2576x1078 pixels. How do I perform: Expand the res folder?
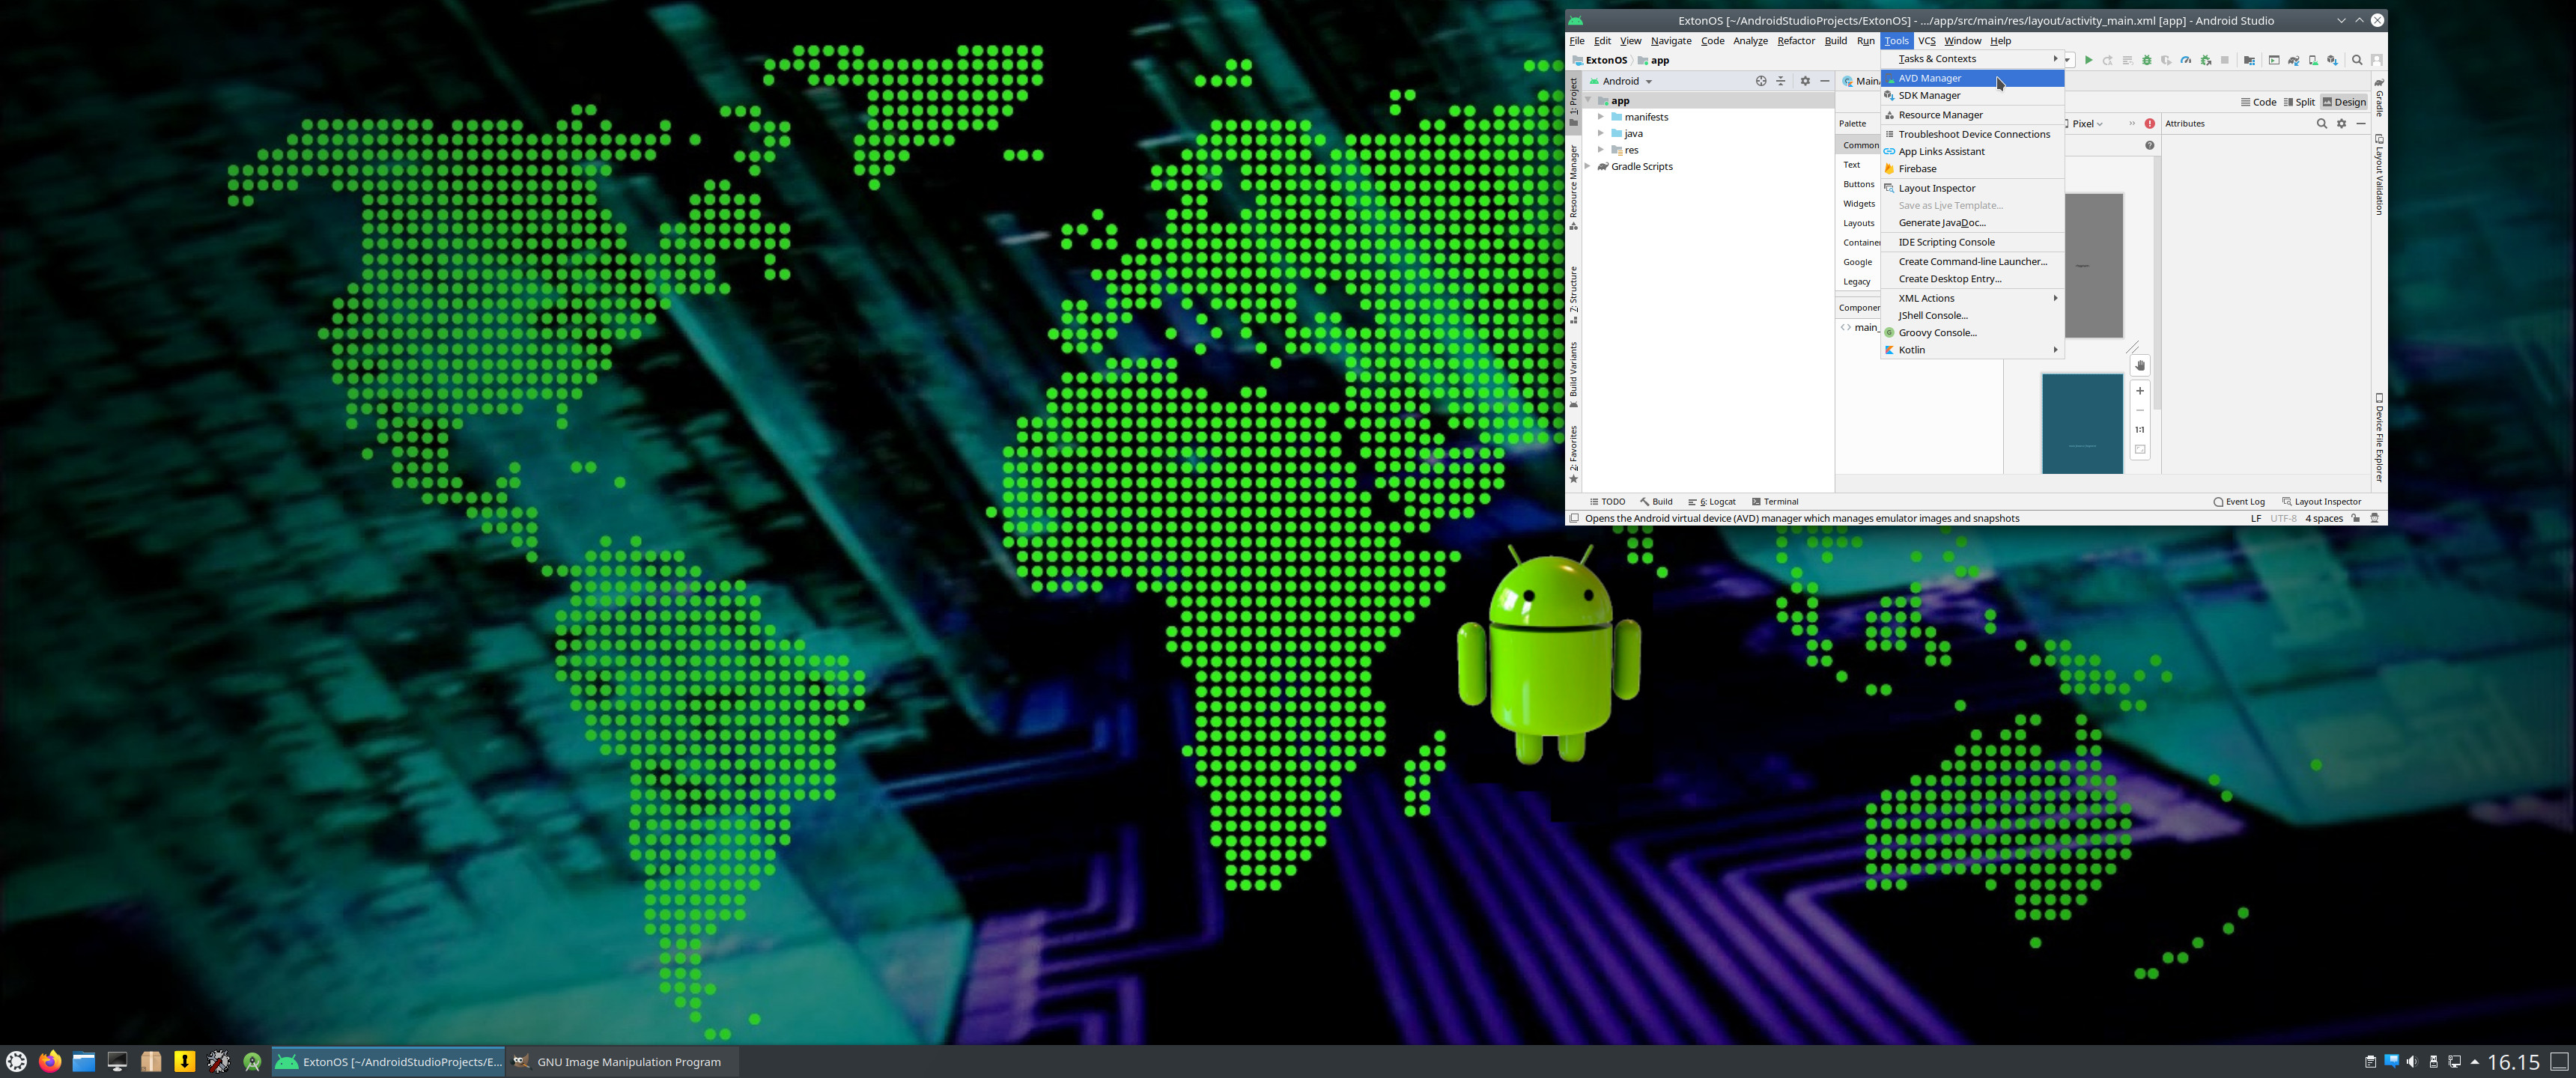[x=1601, y=150]
